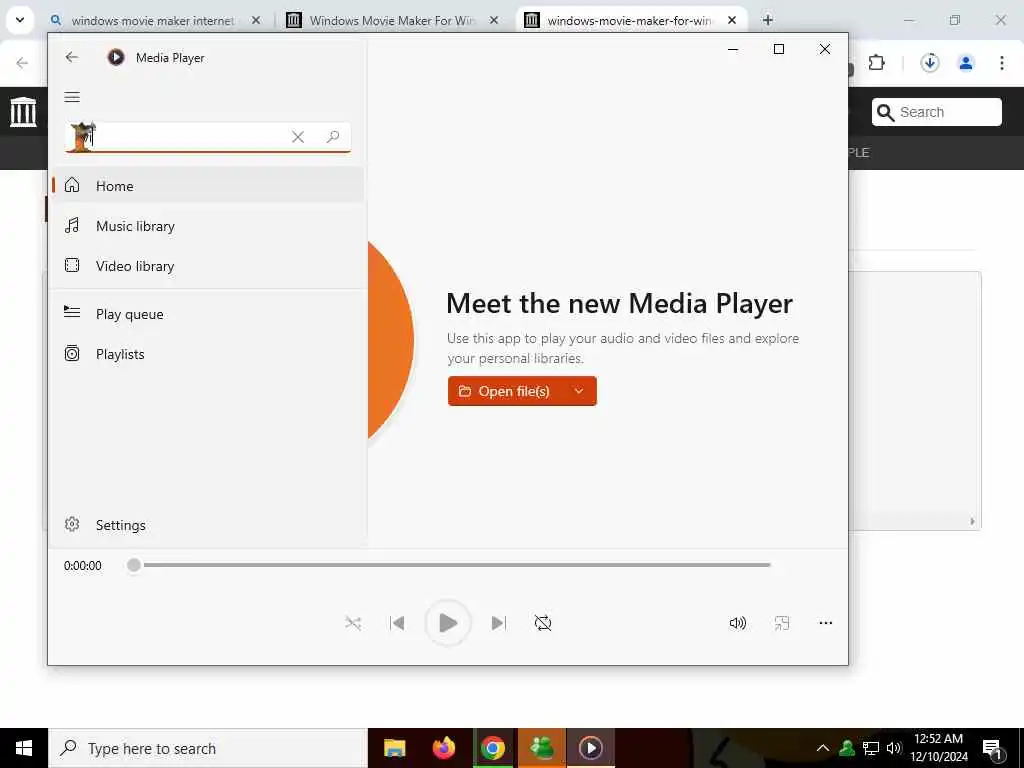Close the Windows Movie Maker For Win tab
The height and width of the screenshot is (768, 1024).
click(x=494, y=21)
